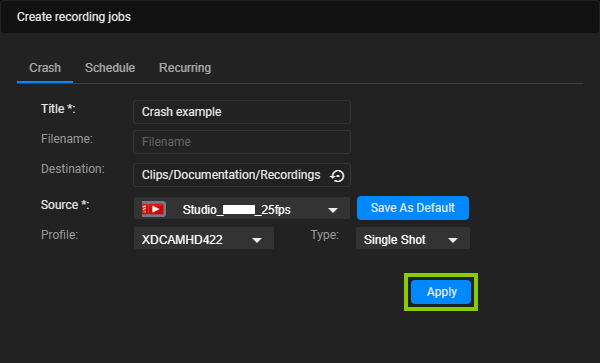600x363 pixels.
Task: Click the Destination: label
Action: tap(73, 169)
